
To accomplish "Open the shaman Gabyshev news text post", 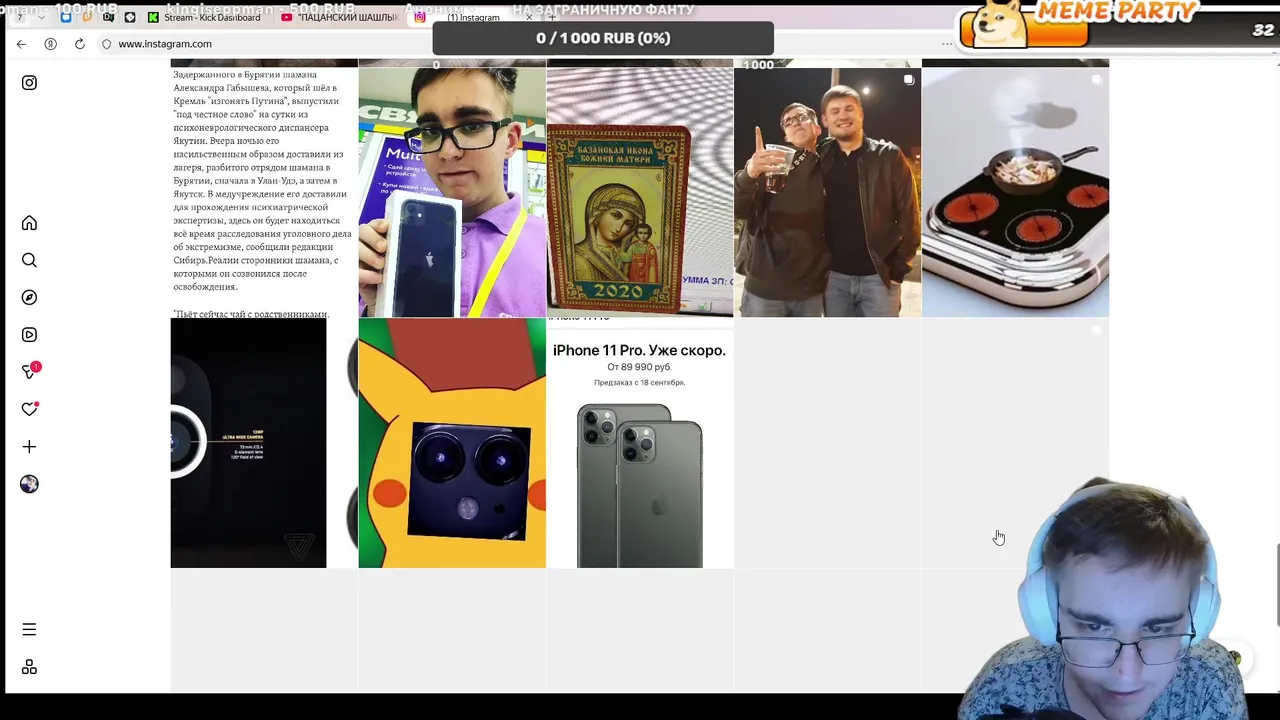I will [264, 192].
